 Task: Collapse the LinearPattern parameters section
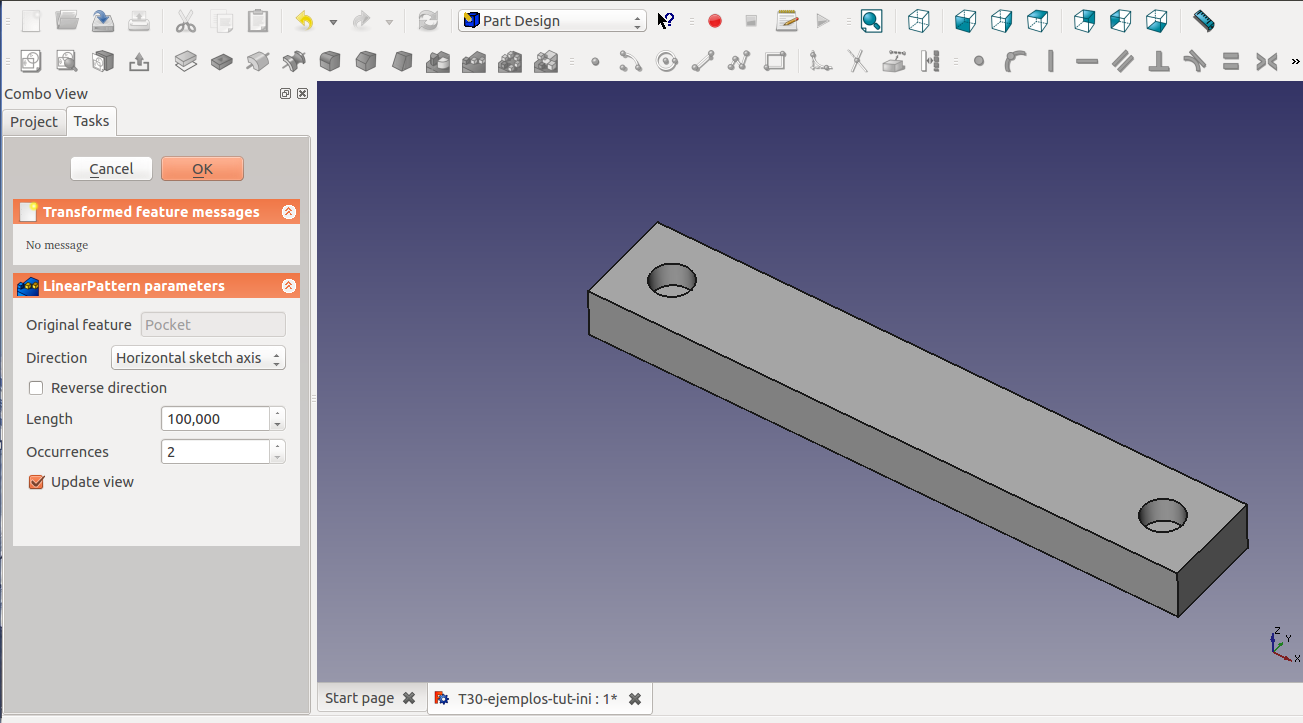point(289,286)
